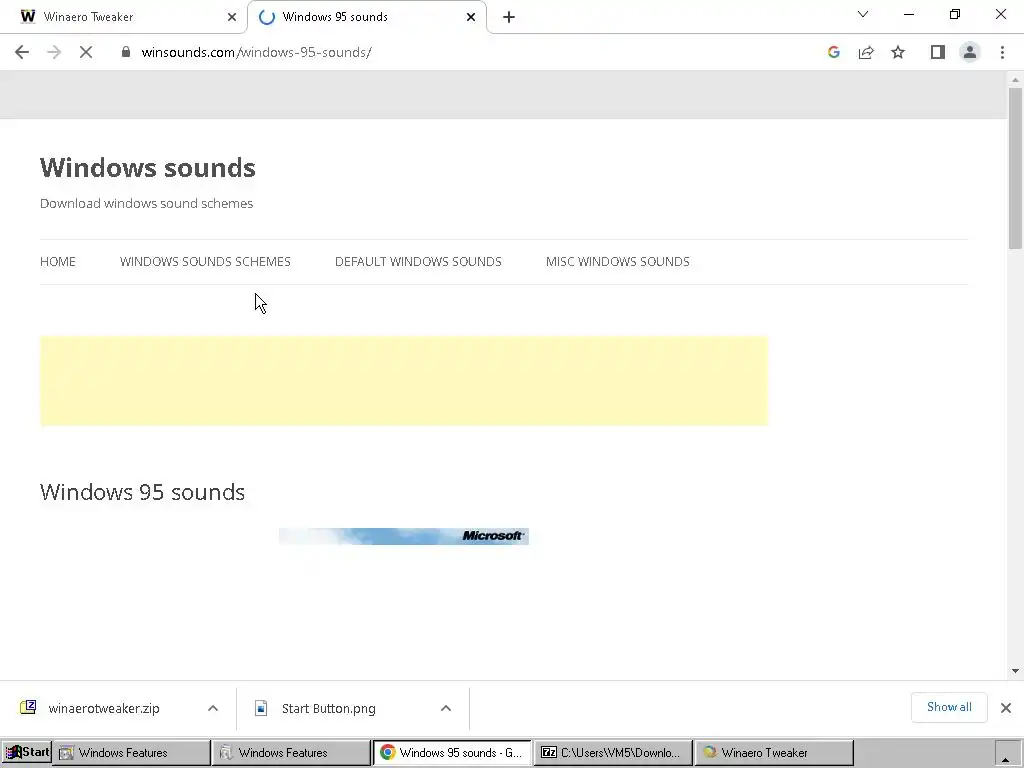Switch to Winaero Tweaker taskbar button

[x=773, y=753]
